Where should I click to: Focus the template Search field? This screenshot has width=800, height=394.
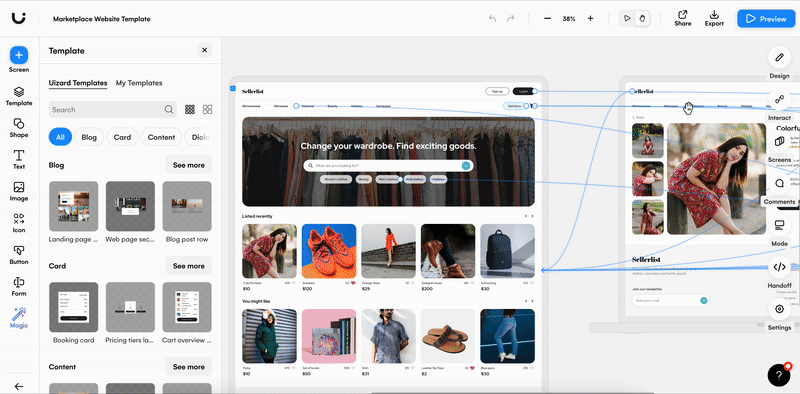tap(113, 109)
